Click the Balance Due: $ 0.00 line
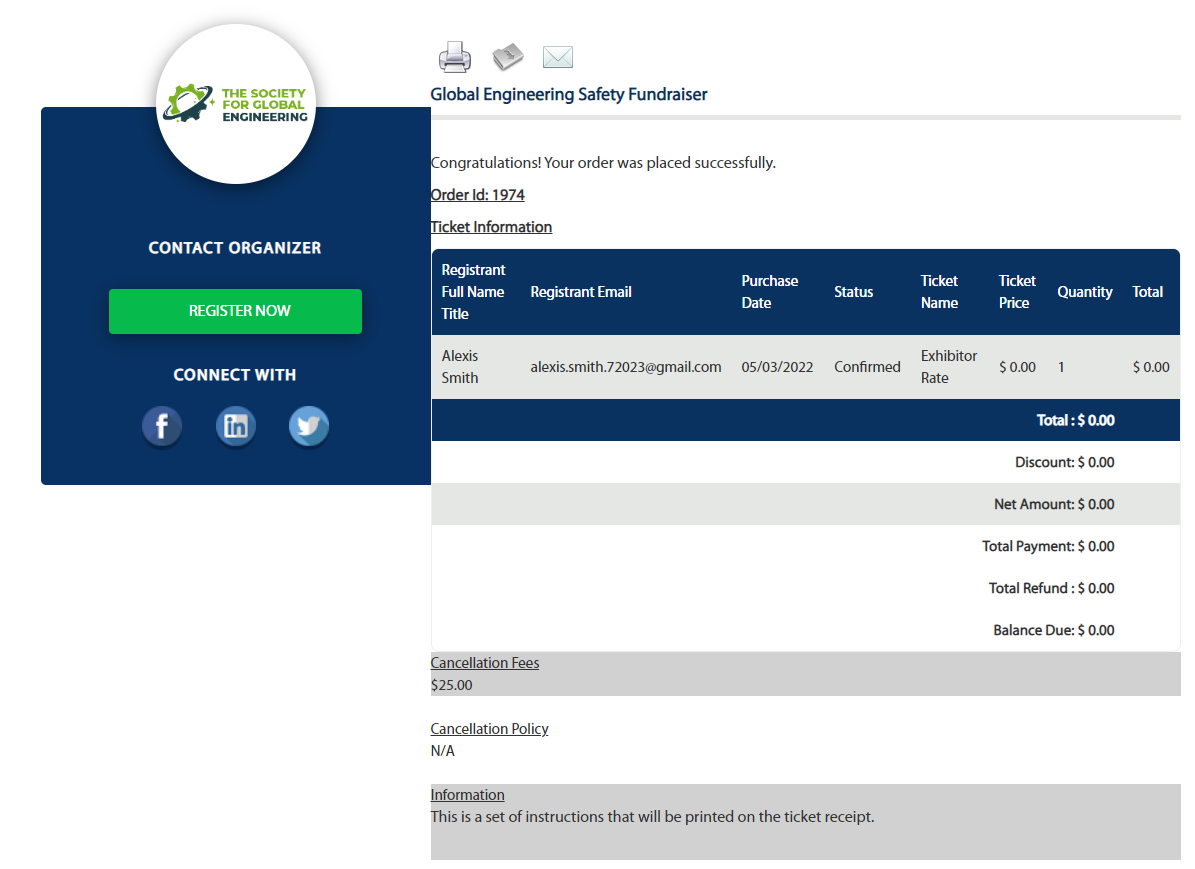1195x869 pixels. tap(1054, 630)
